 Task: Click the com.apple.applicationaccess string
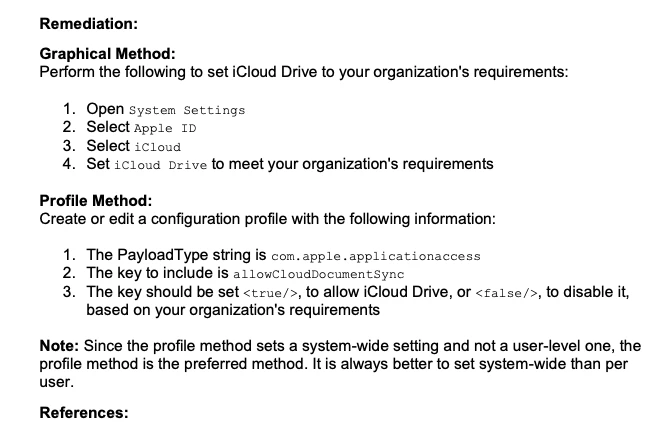point(376,256)
